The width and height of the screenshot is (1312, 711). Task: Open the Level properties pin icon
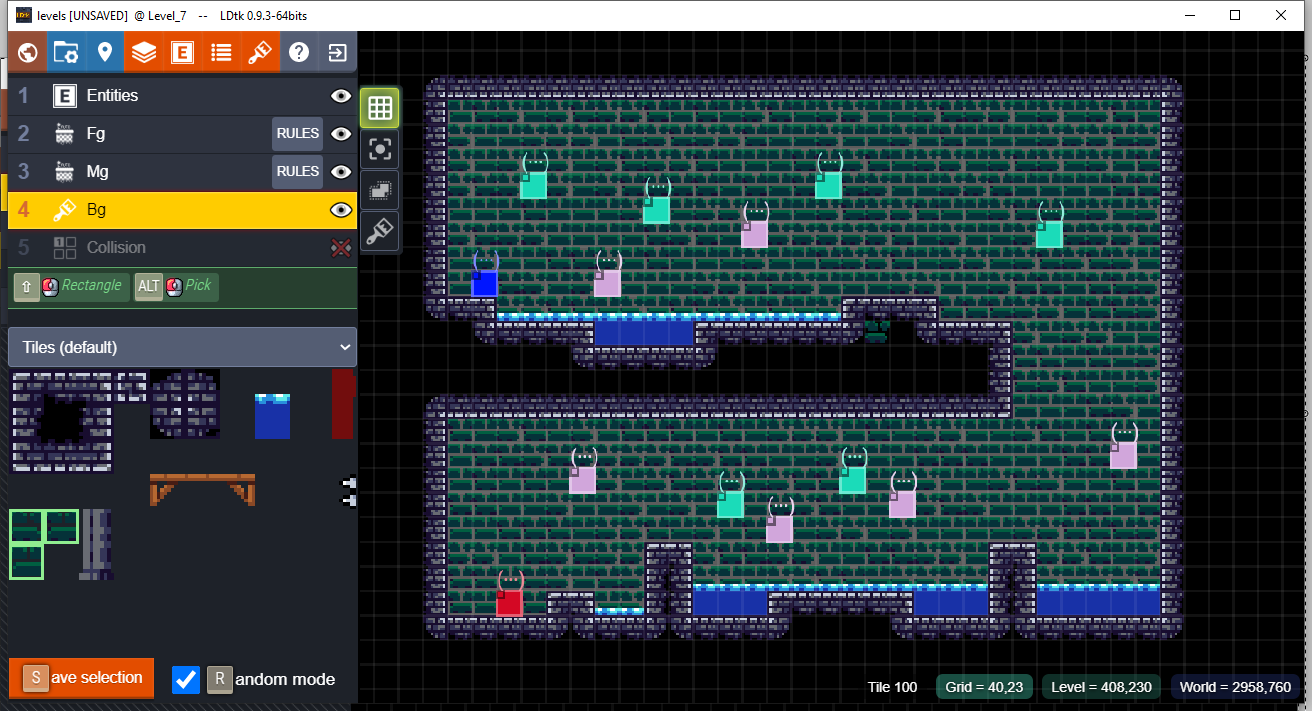[105, 52]
